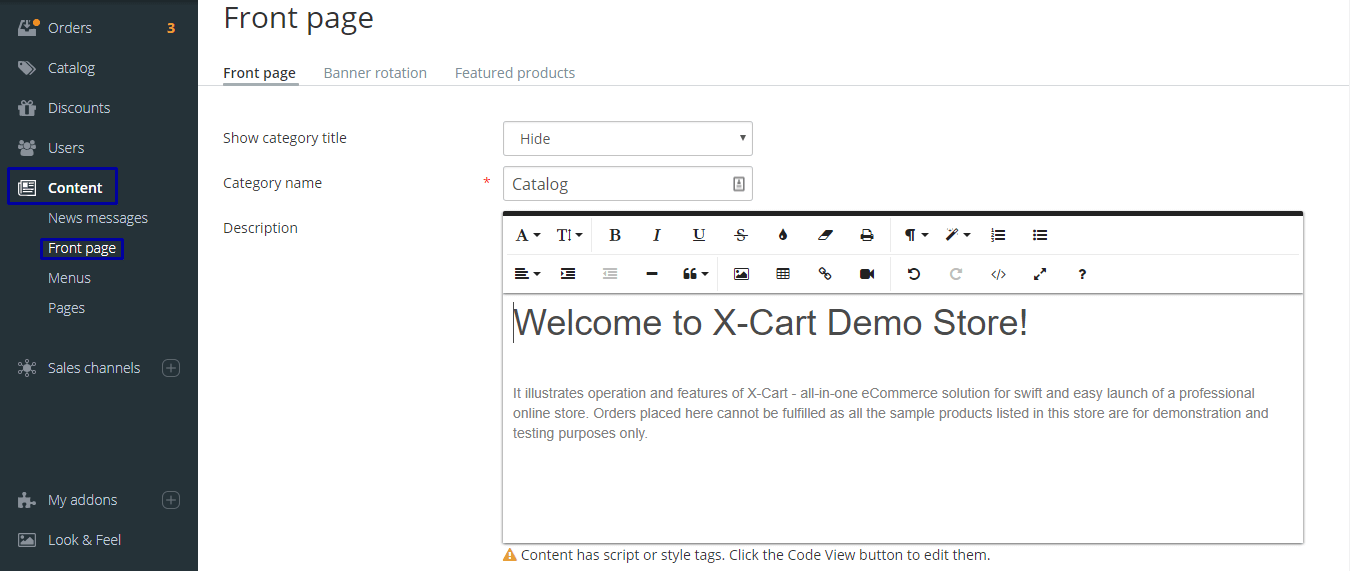Open Orders in the sidebar
Viewport: 1350px width, 571px height.
coord(70,28)
